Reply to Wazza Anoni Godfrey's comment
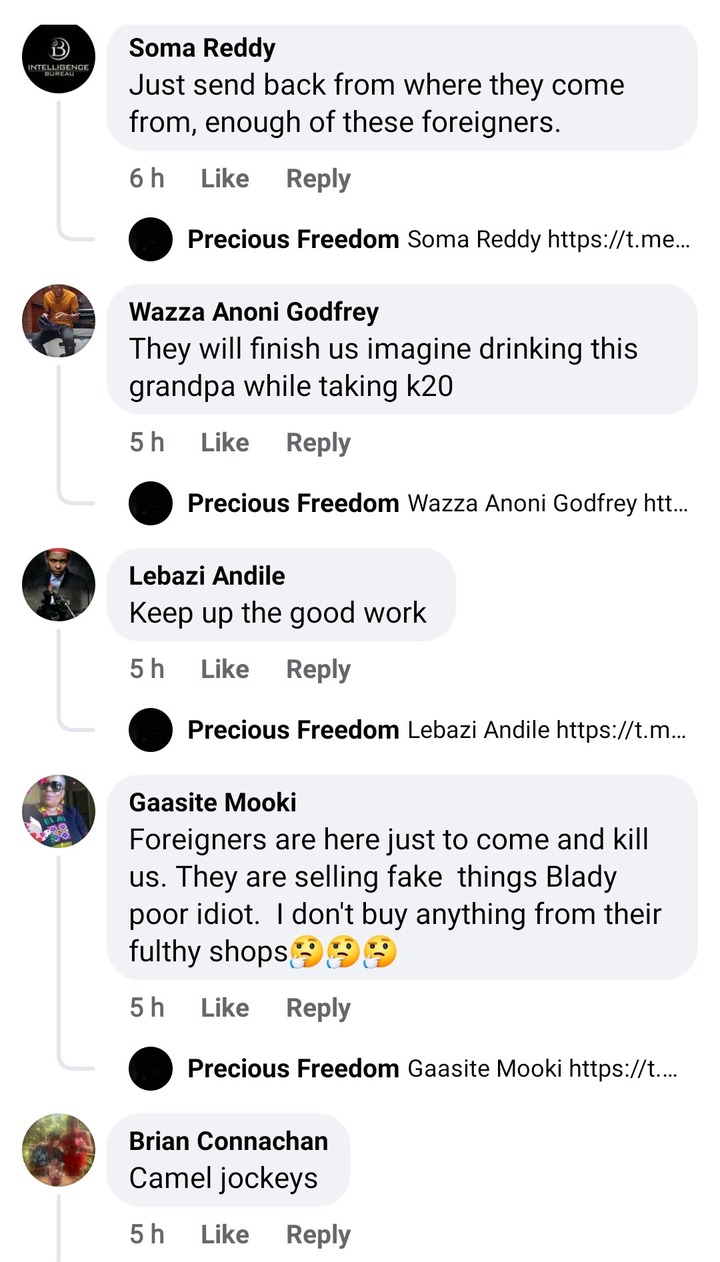The height and width of the screenshot is (1262, 720). pos(318,443)
